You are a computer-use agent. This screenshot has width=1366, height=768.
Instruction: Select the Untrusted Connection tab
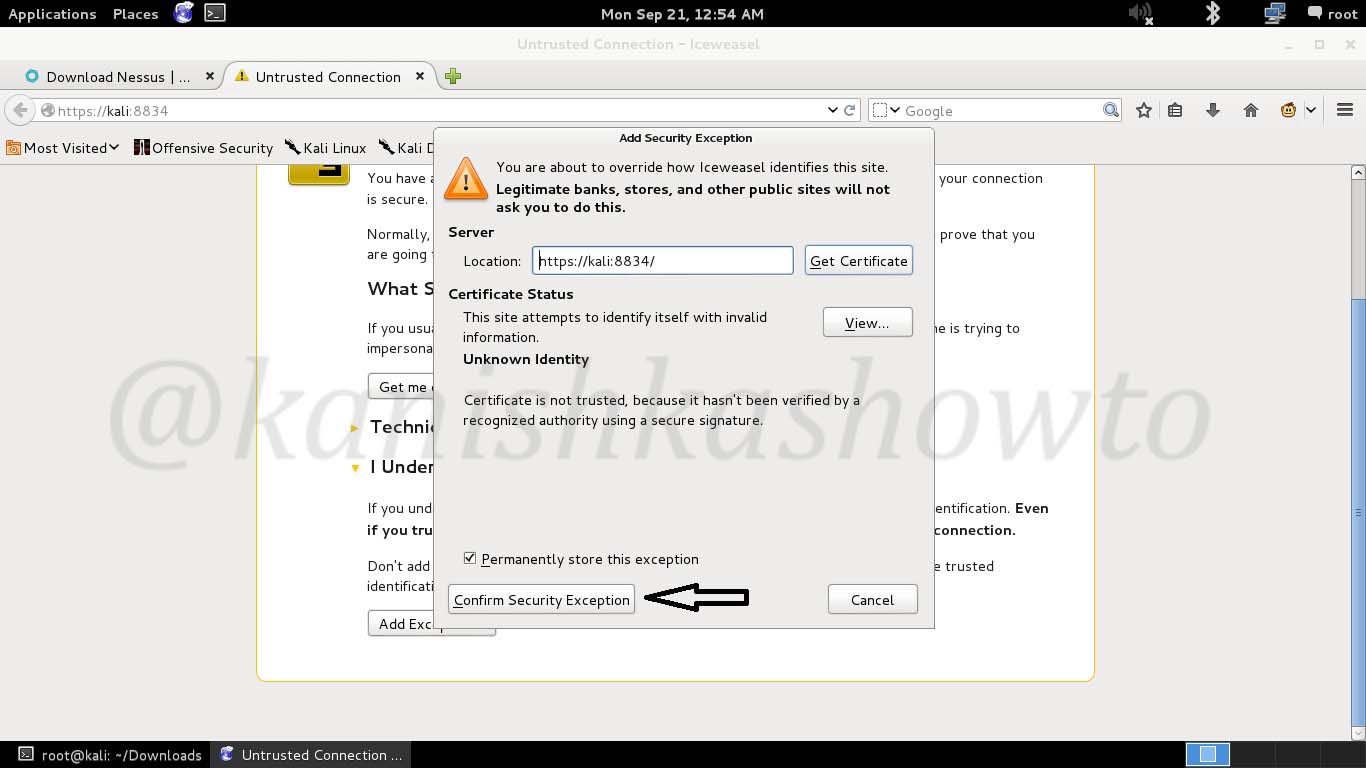coord(328,77)
